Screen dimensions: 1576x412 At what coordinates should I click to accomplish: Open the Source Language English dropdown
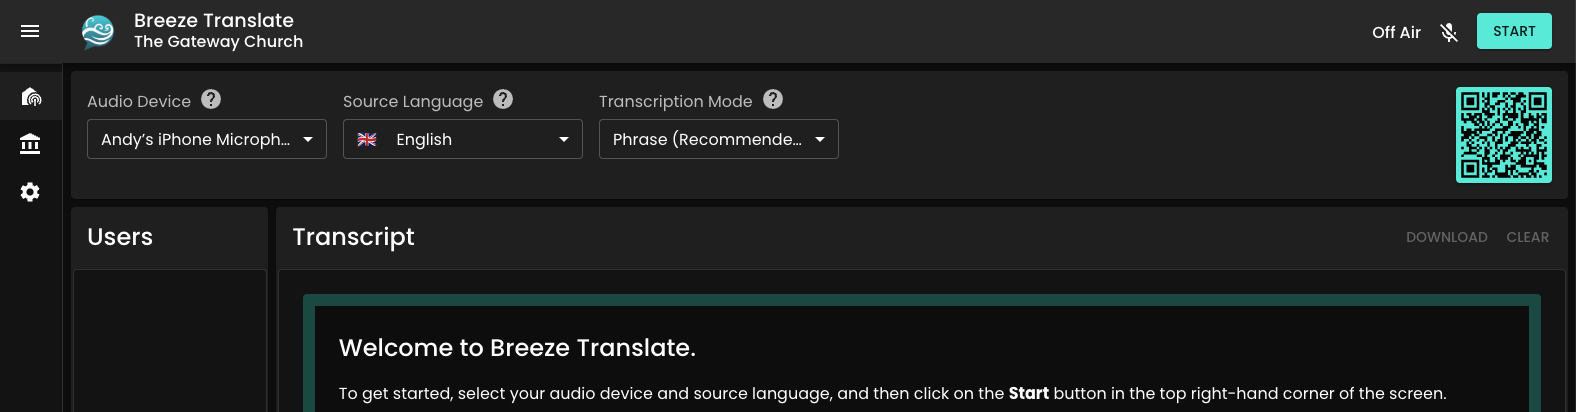click(463, 139)
